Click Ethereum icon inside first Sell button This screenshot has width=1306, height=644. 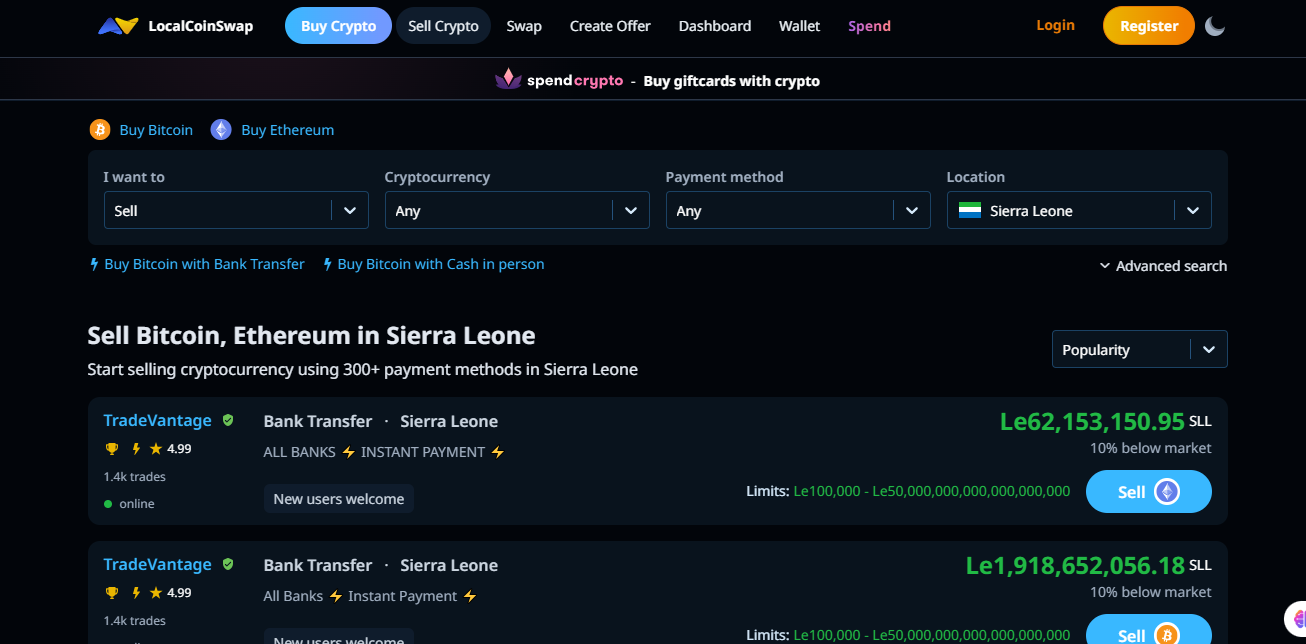coord(1167,492)
